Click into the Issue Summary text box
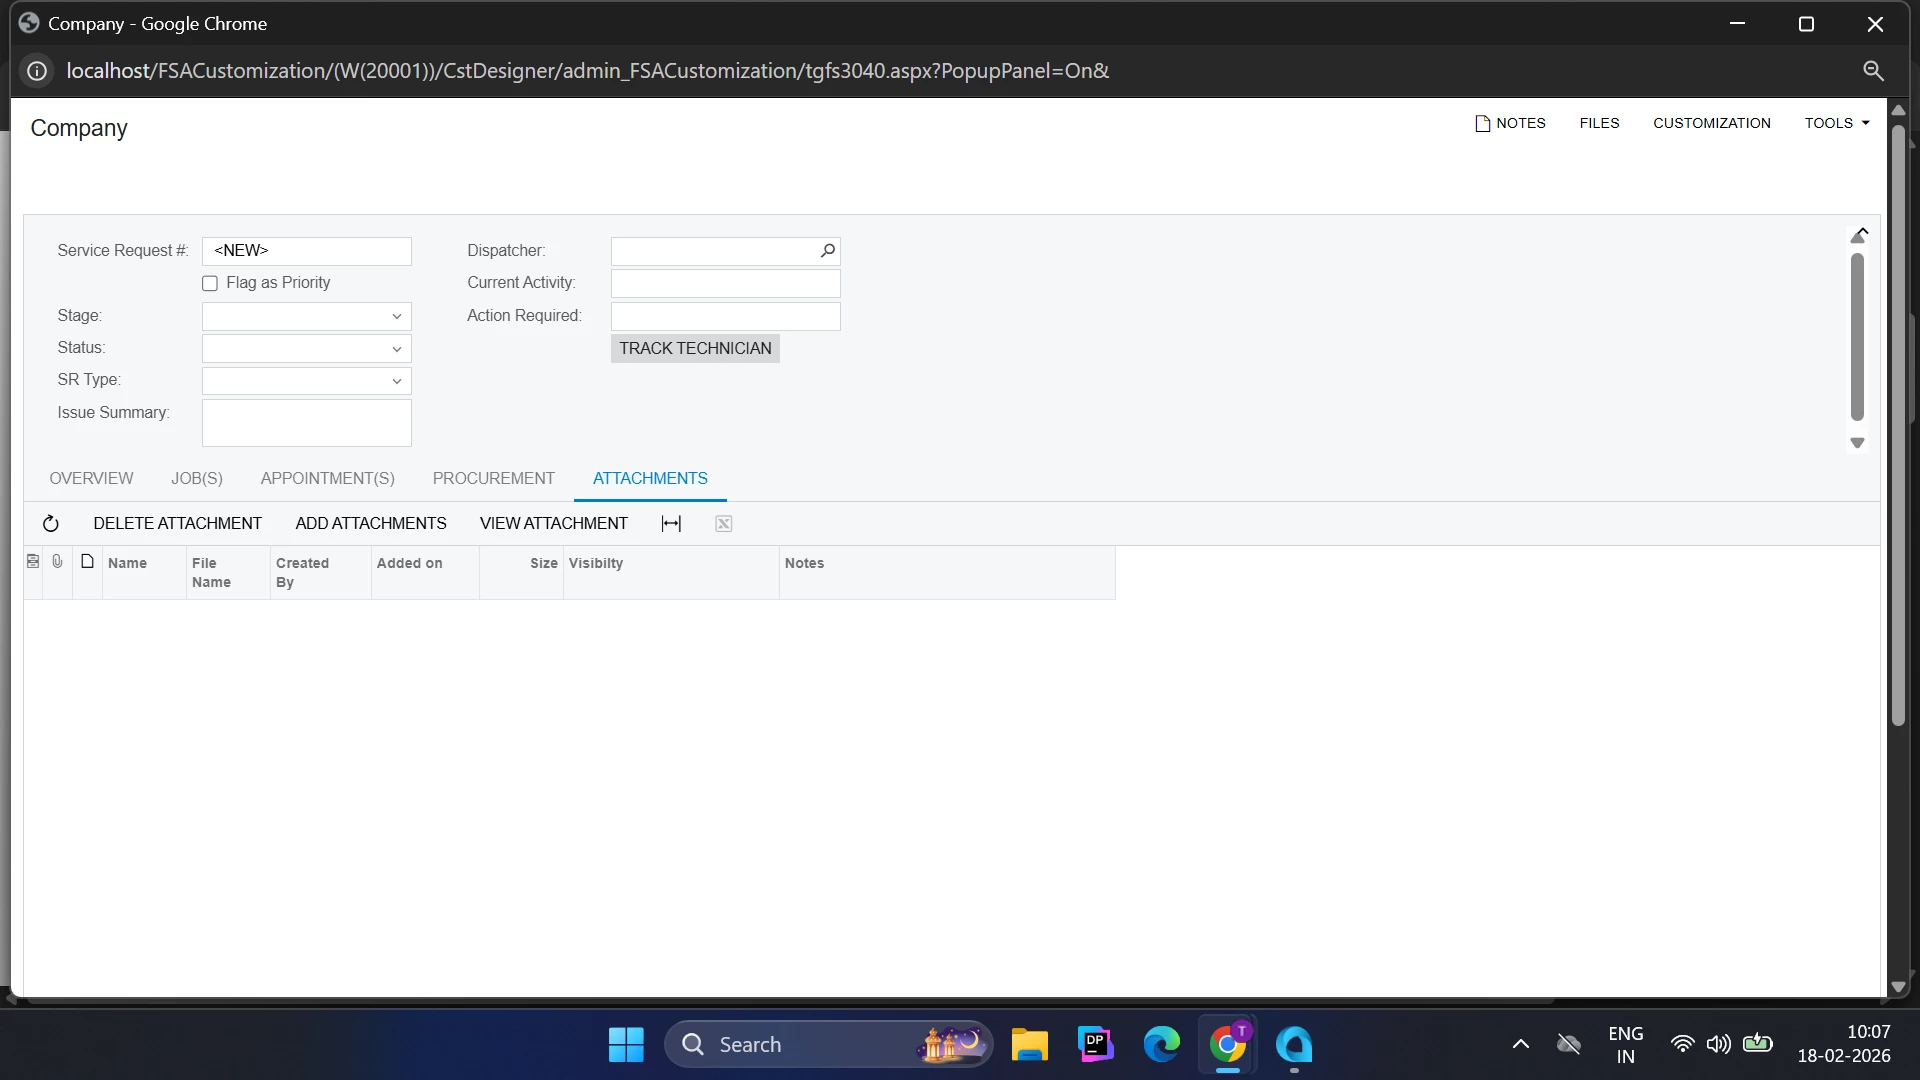The height and width of the screenshot is (1080, 1920). [307, 423]
